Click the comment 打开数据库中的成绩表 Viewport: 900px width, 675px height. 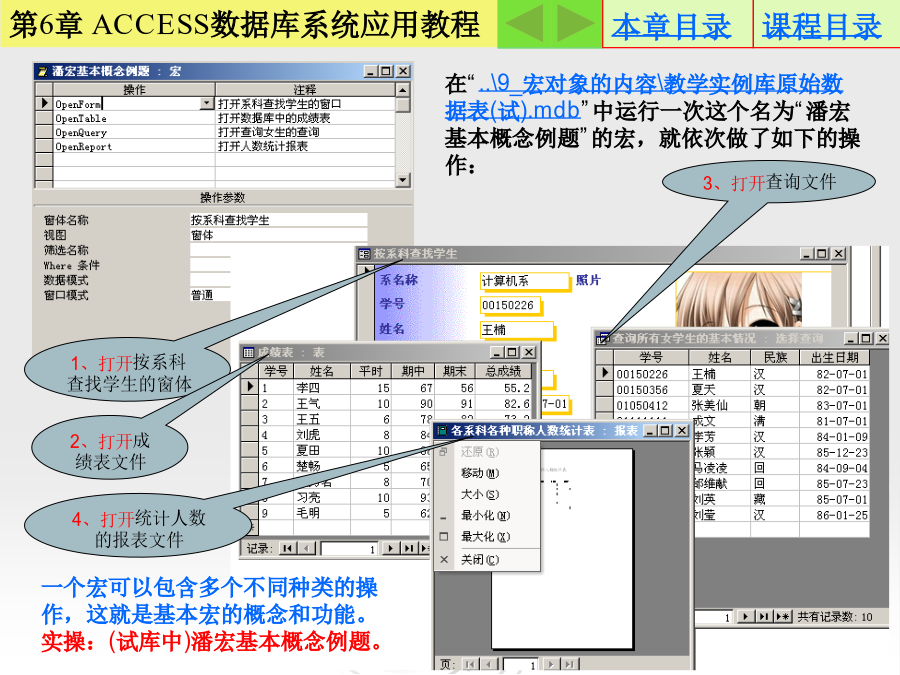pos(274,118)
